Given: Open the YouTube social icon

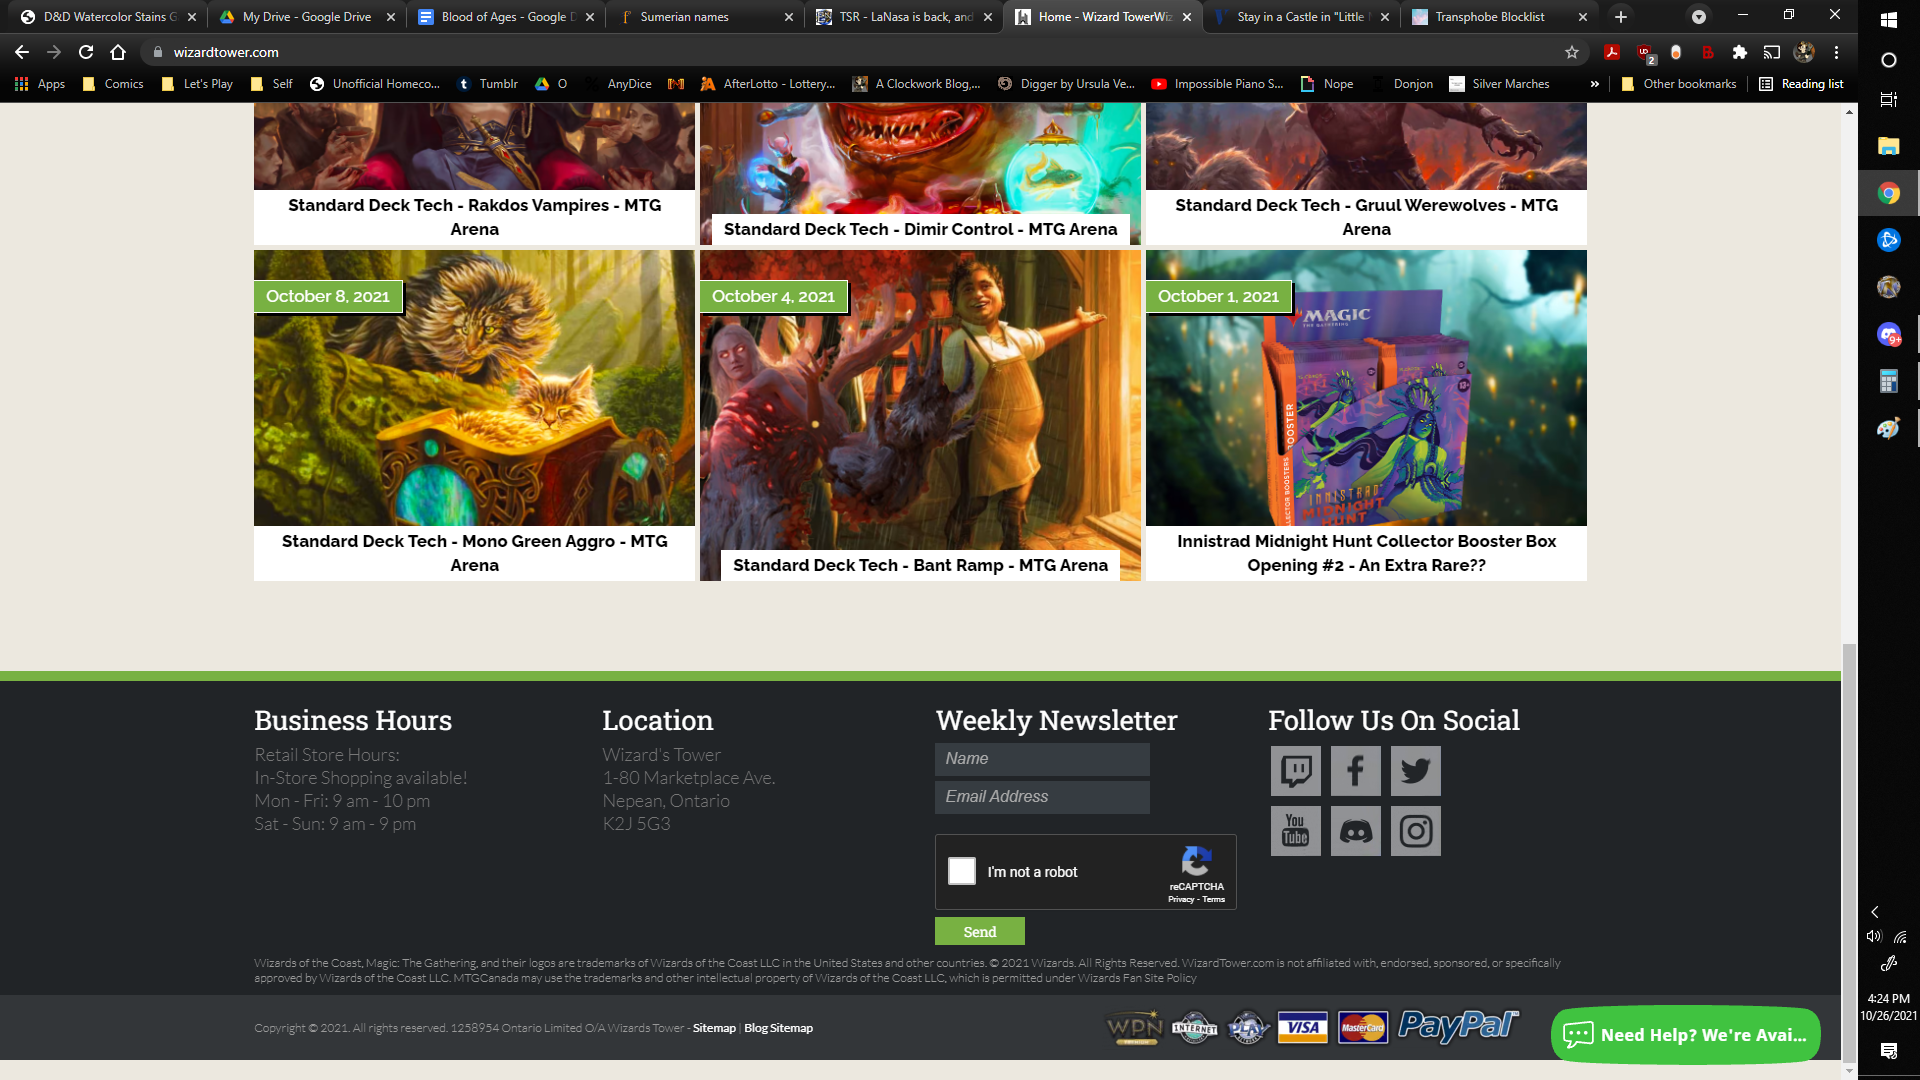Looking at the screenshot, I should pos(1295,831).
